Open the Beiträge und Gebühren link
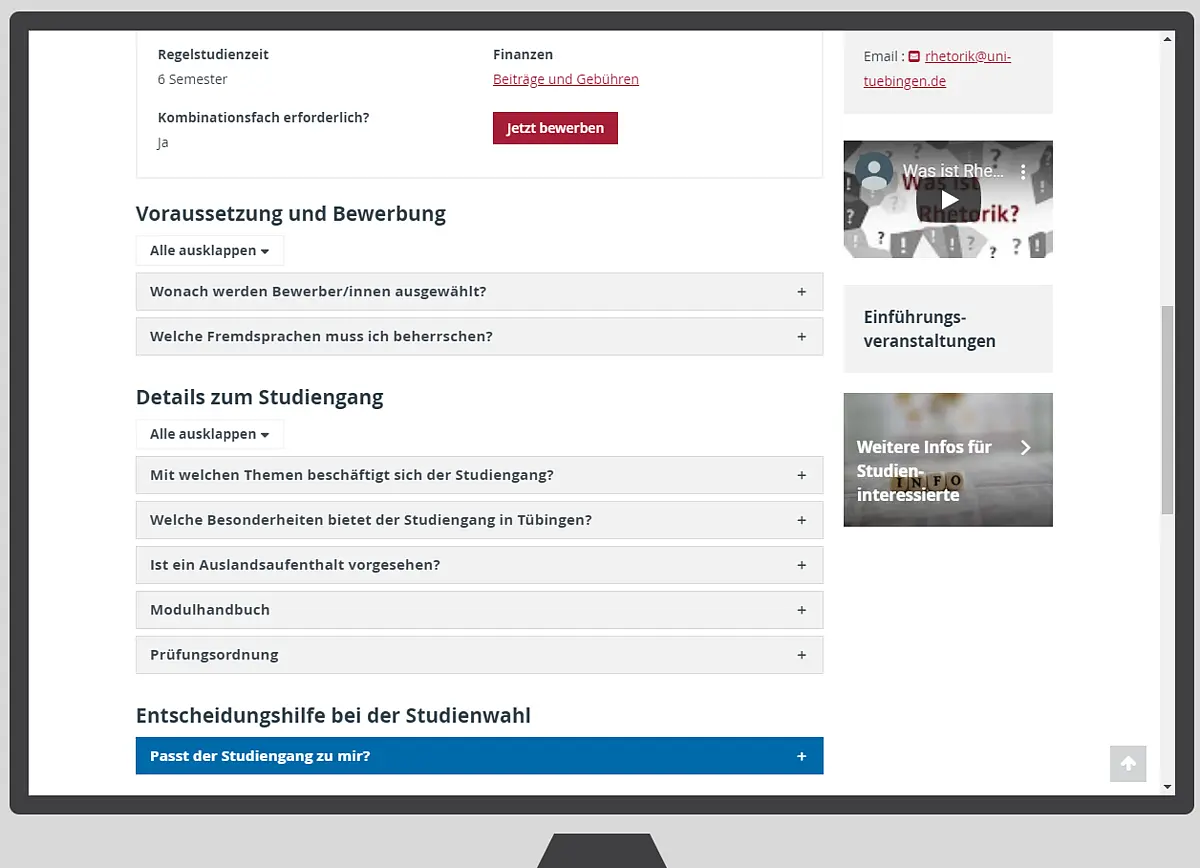Screen dimensions: 1200x868 566,79
